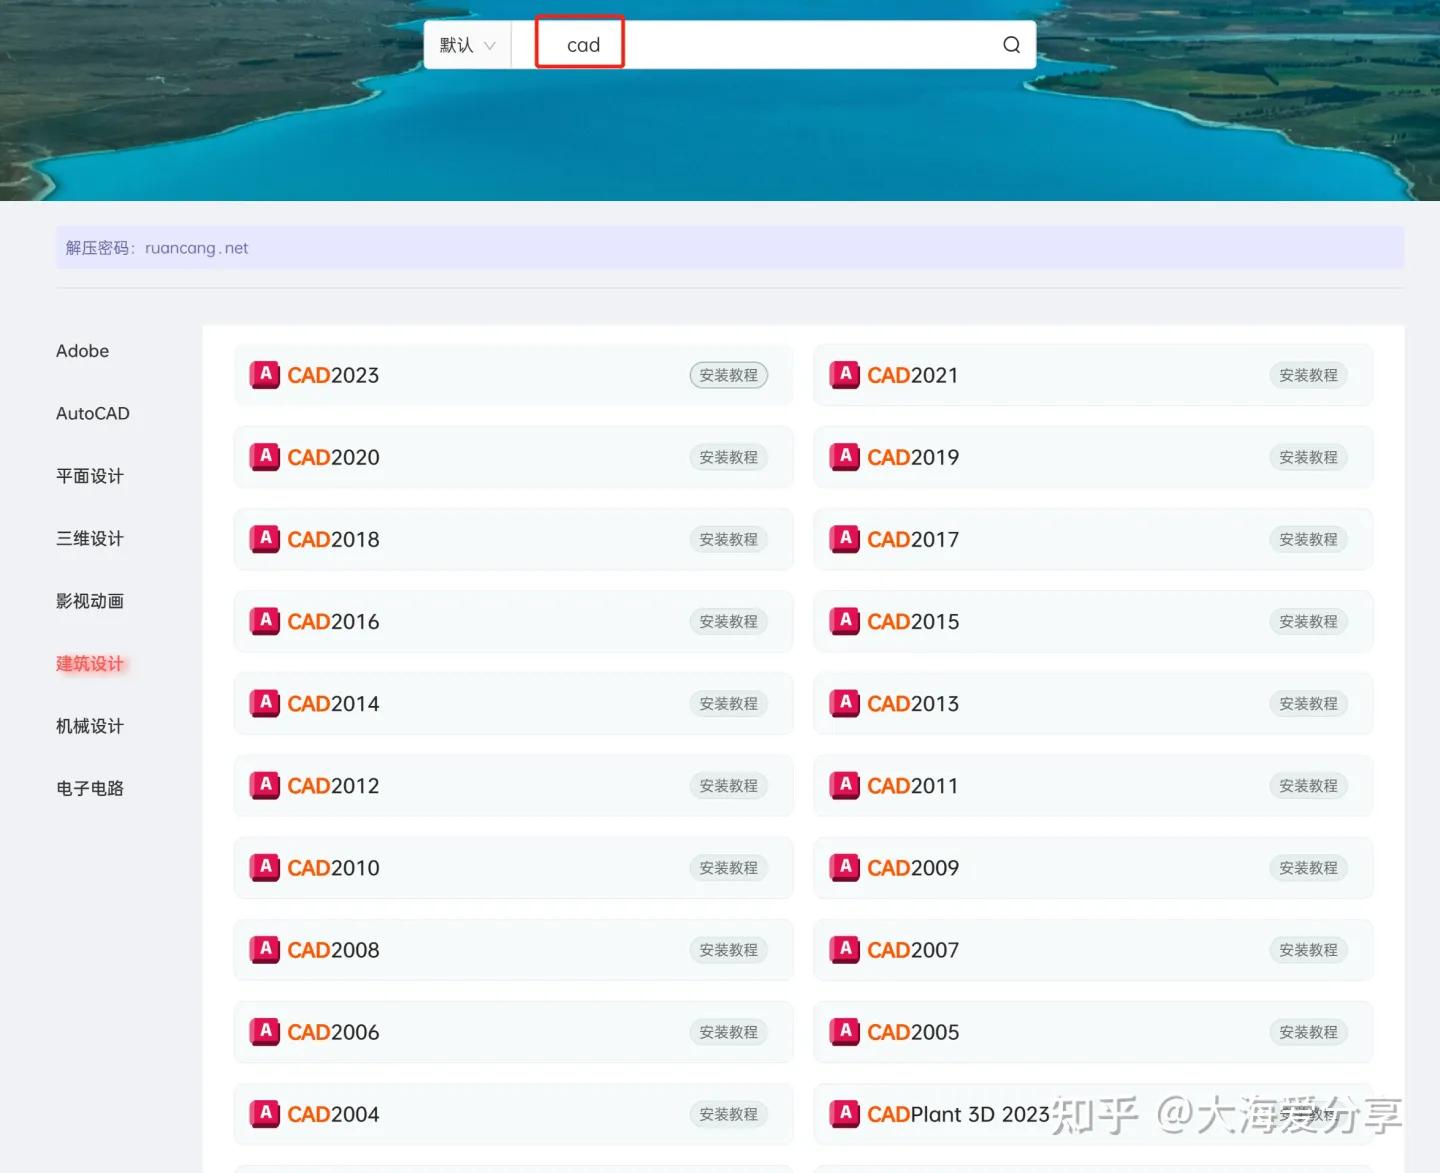Select the AutoCAD icon beside CAD2021
The image size is (1440, 1173).
click(845, 374)
